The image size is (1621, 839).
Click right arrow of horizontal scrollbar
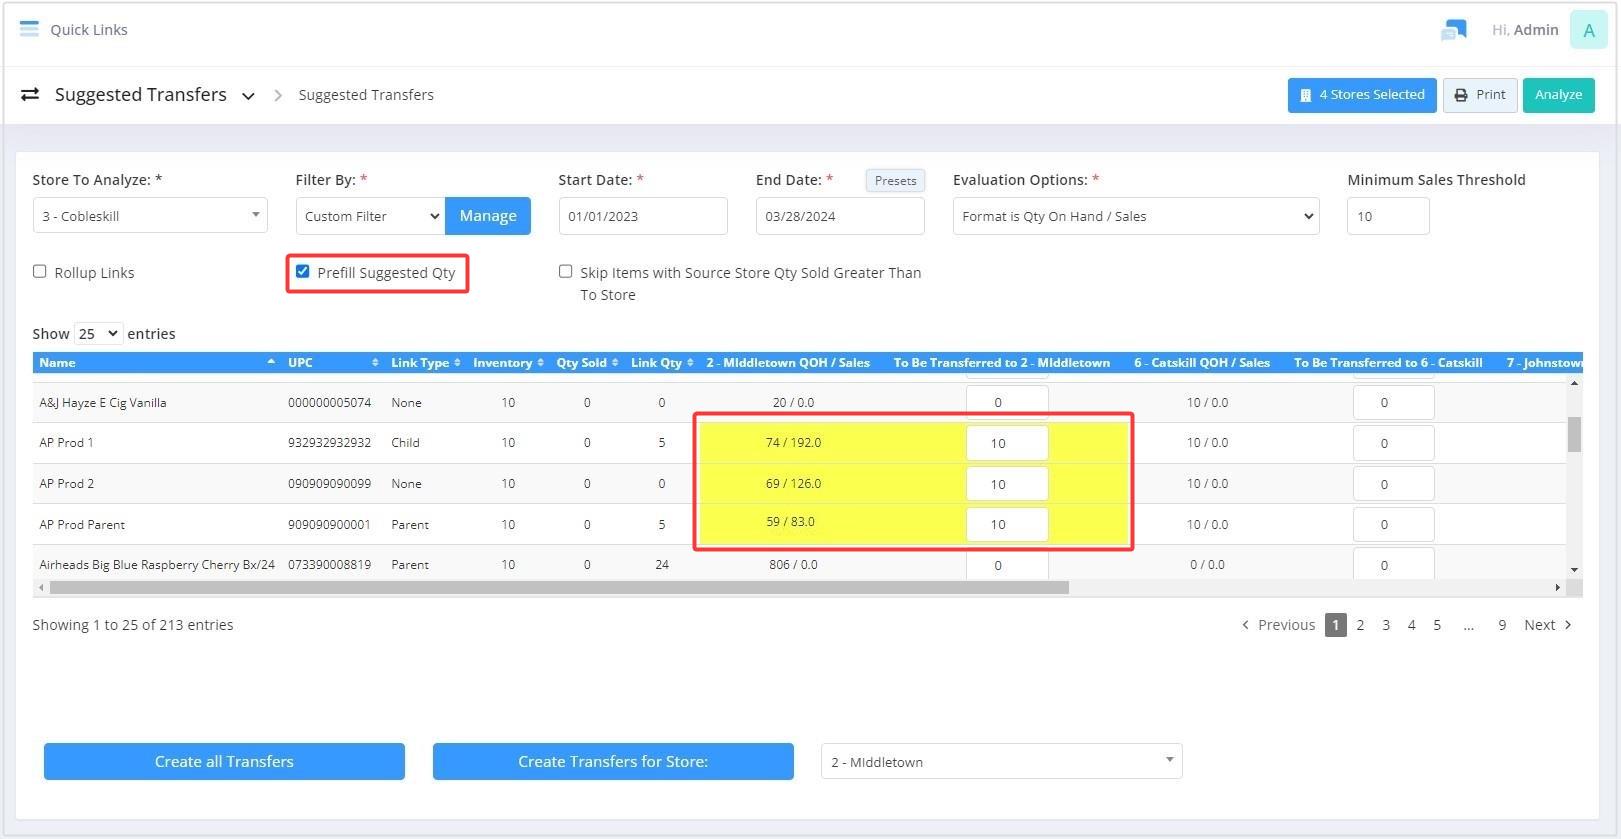(1557, 587)
